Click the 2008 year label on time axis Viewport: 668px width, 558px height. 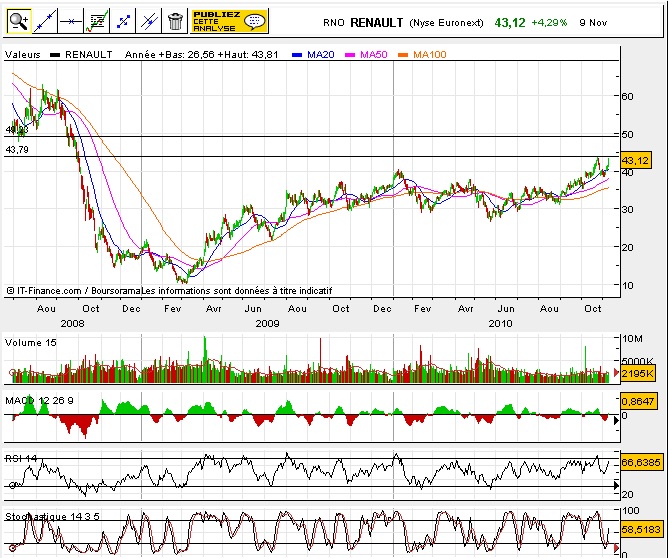(72, 324)
